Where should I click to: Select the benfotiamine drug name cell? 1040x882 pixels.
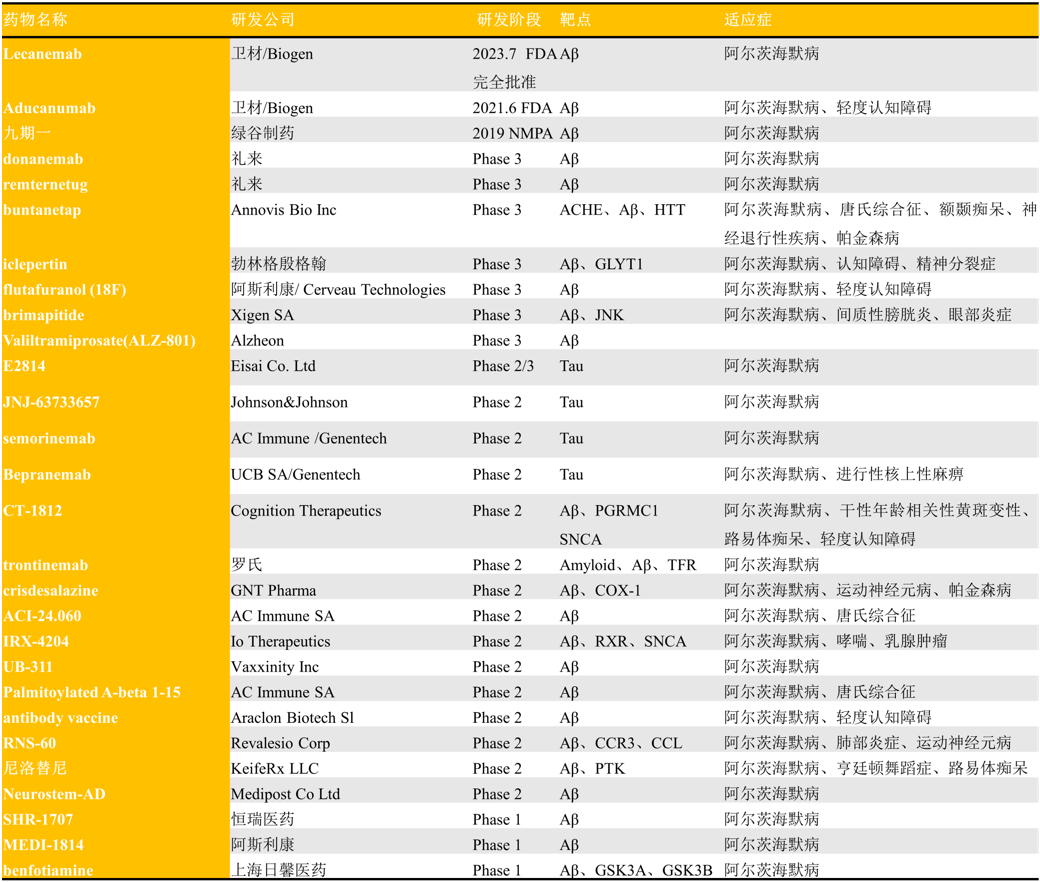(x=48, y=870)
